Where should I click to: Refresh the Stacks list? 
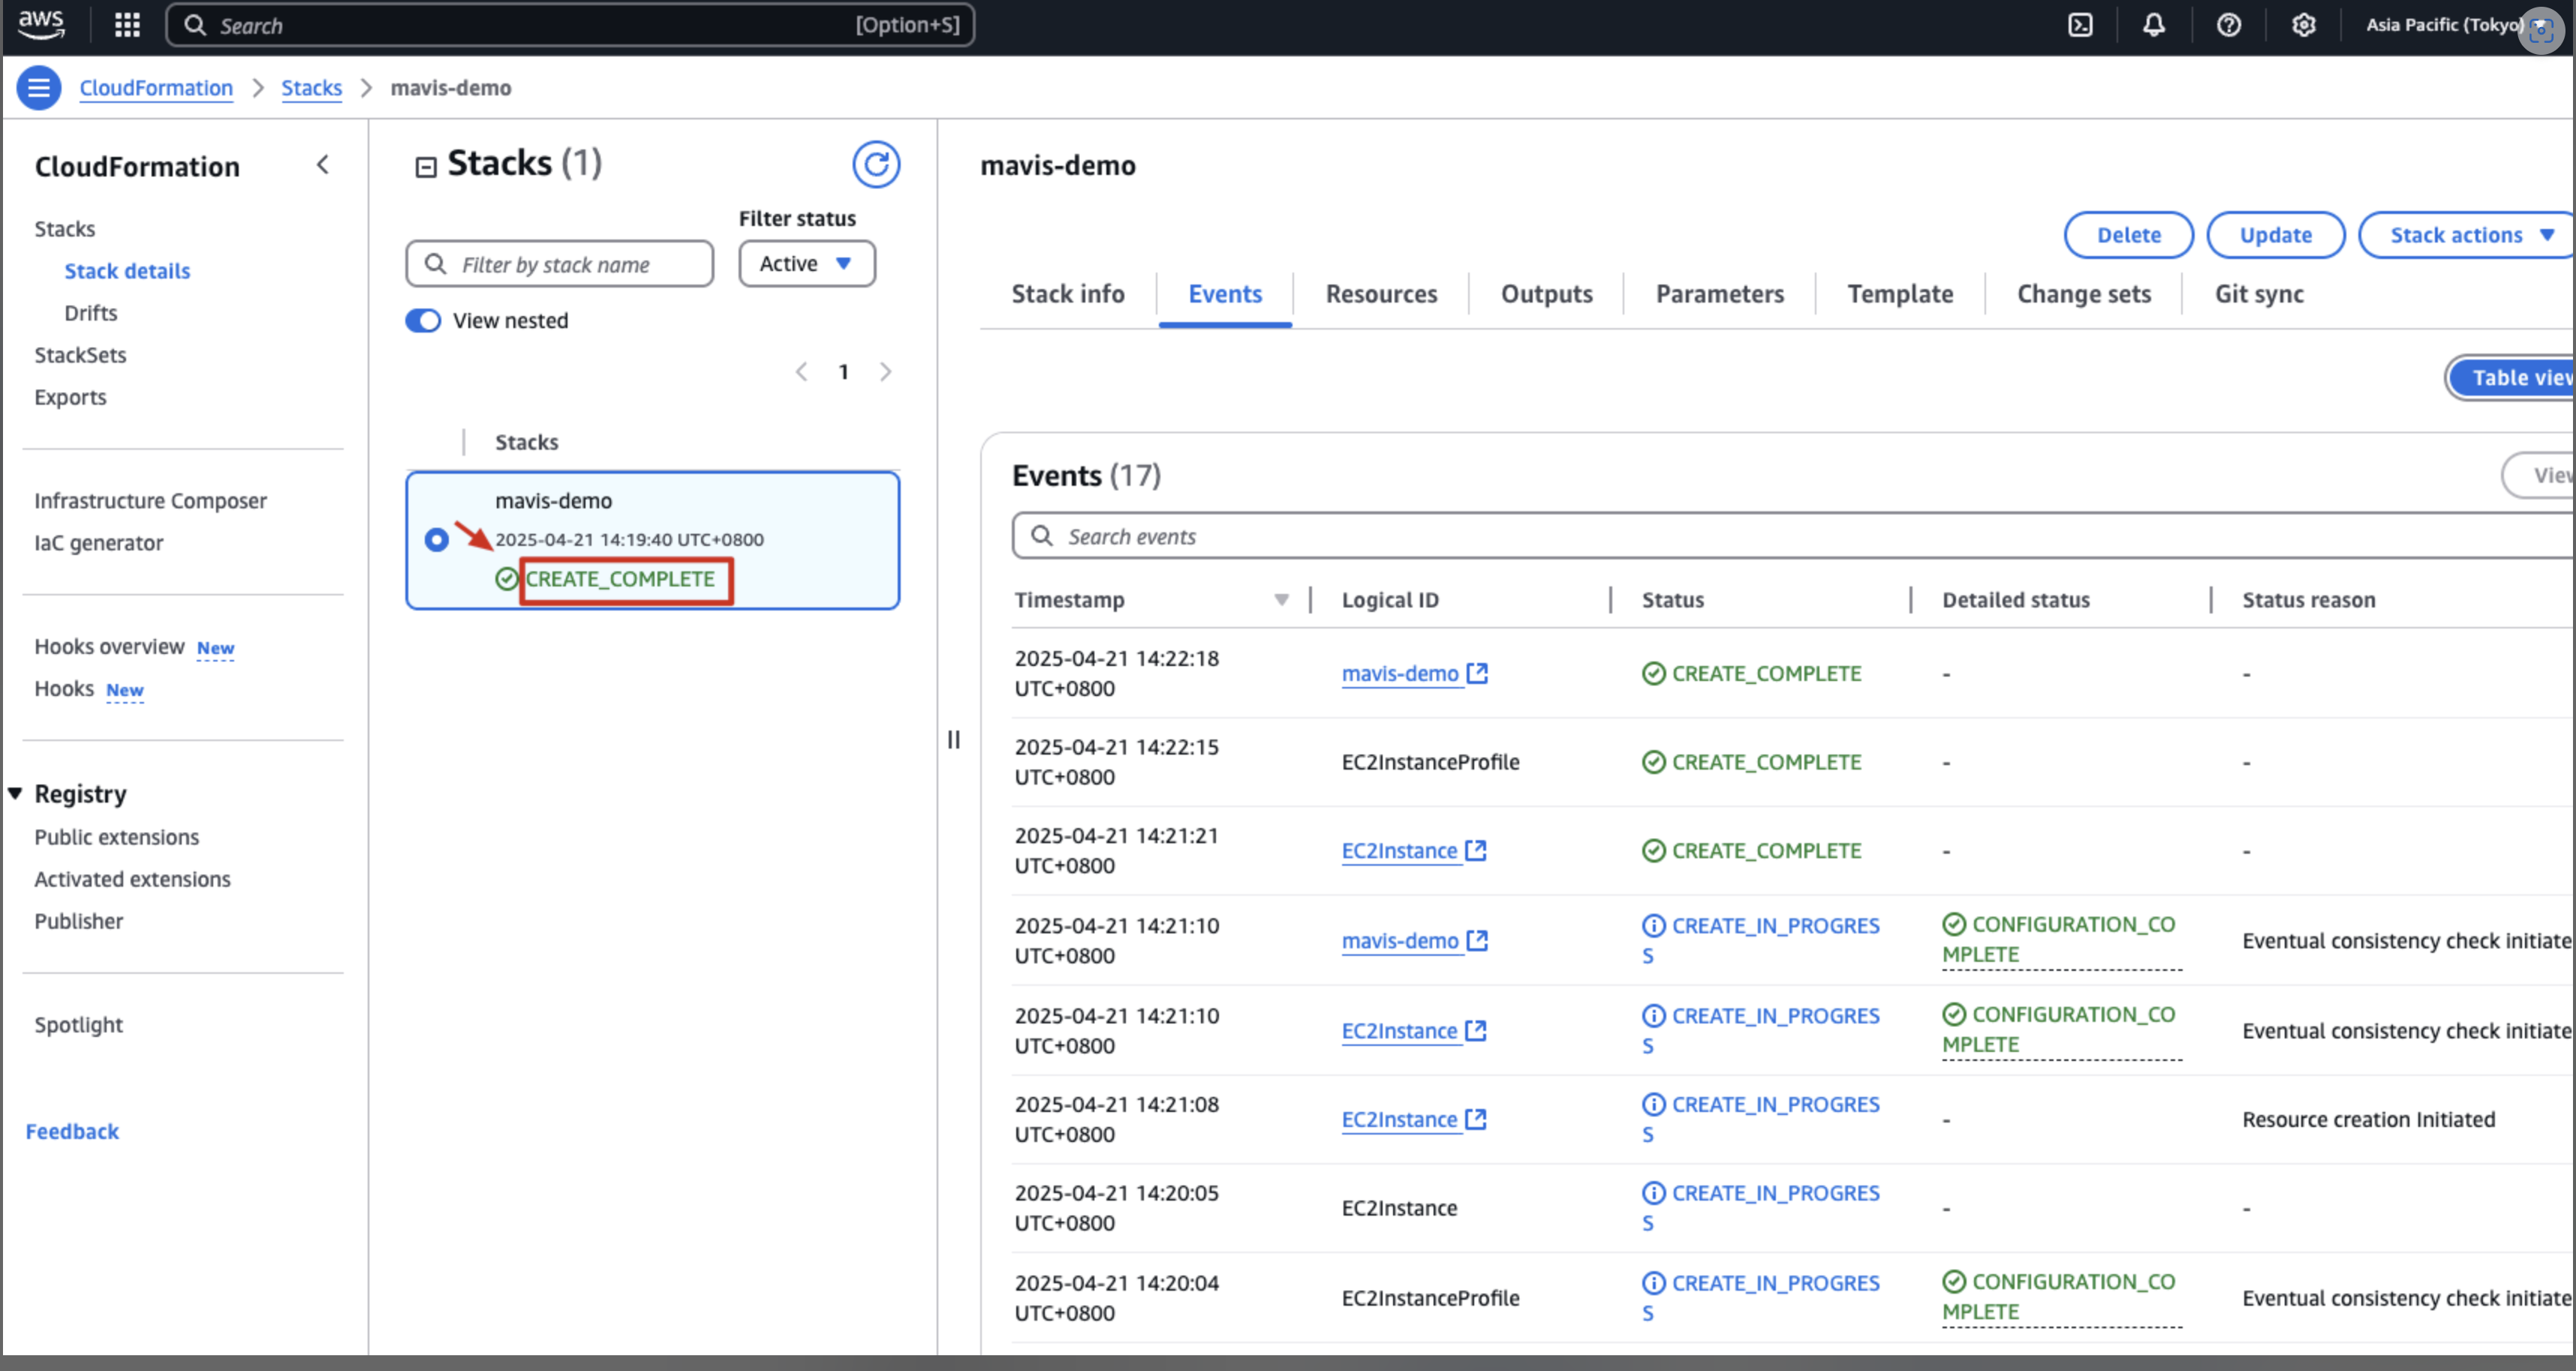tap(876, 164)
